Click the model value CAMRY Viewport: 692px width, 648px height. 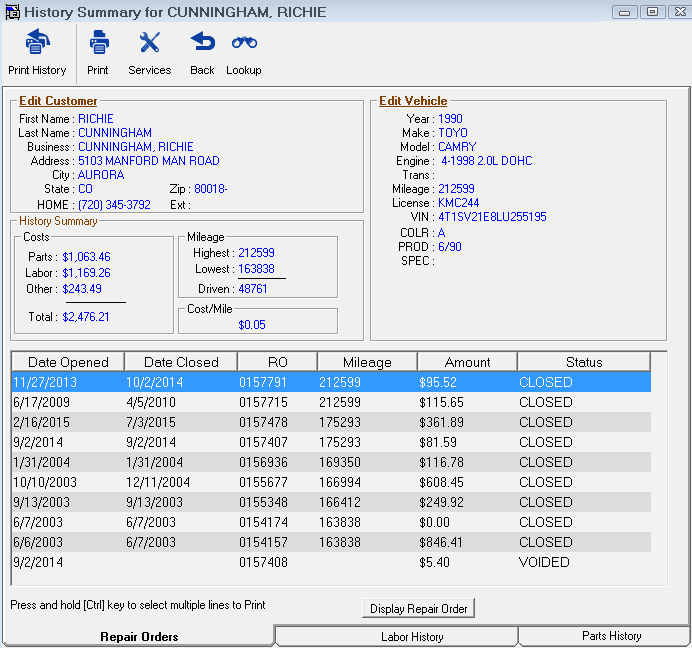coord(457,147)
